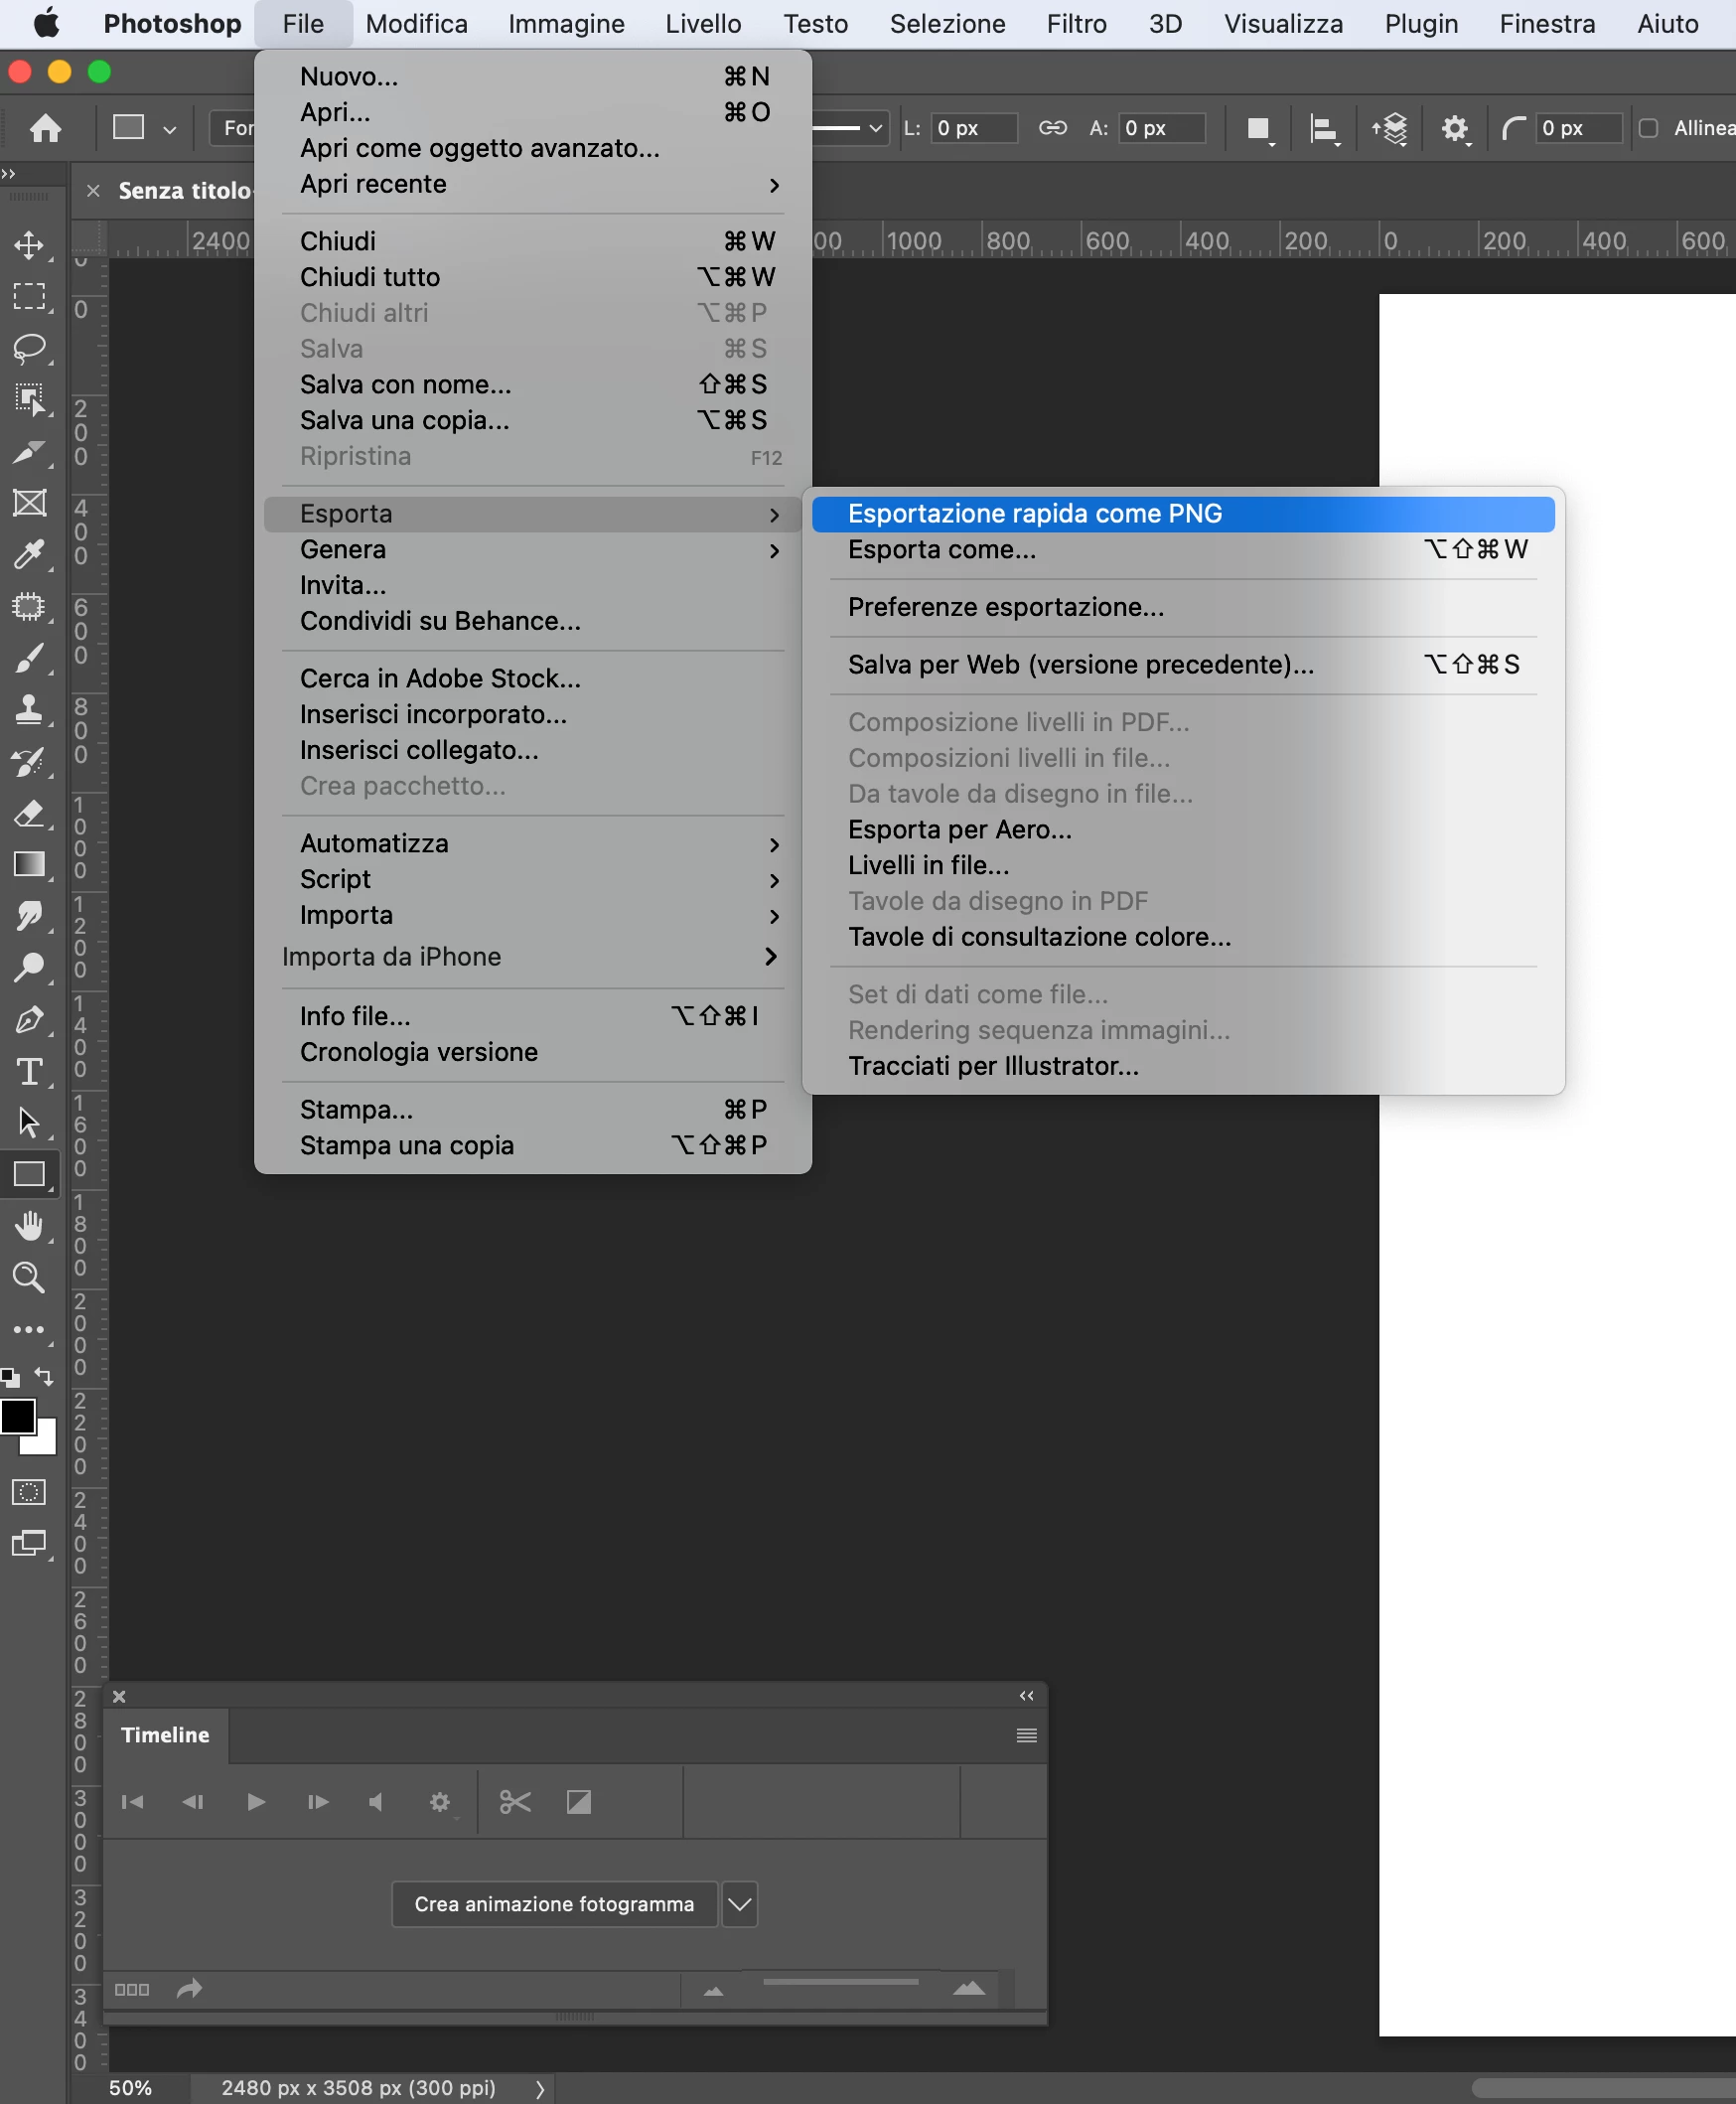The height and width of the screenshot is (2104, 1736).
Task: Click the Timeline split scissors icon
Action: 515,1802
